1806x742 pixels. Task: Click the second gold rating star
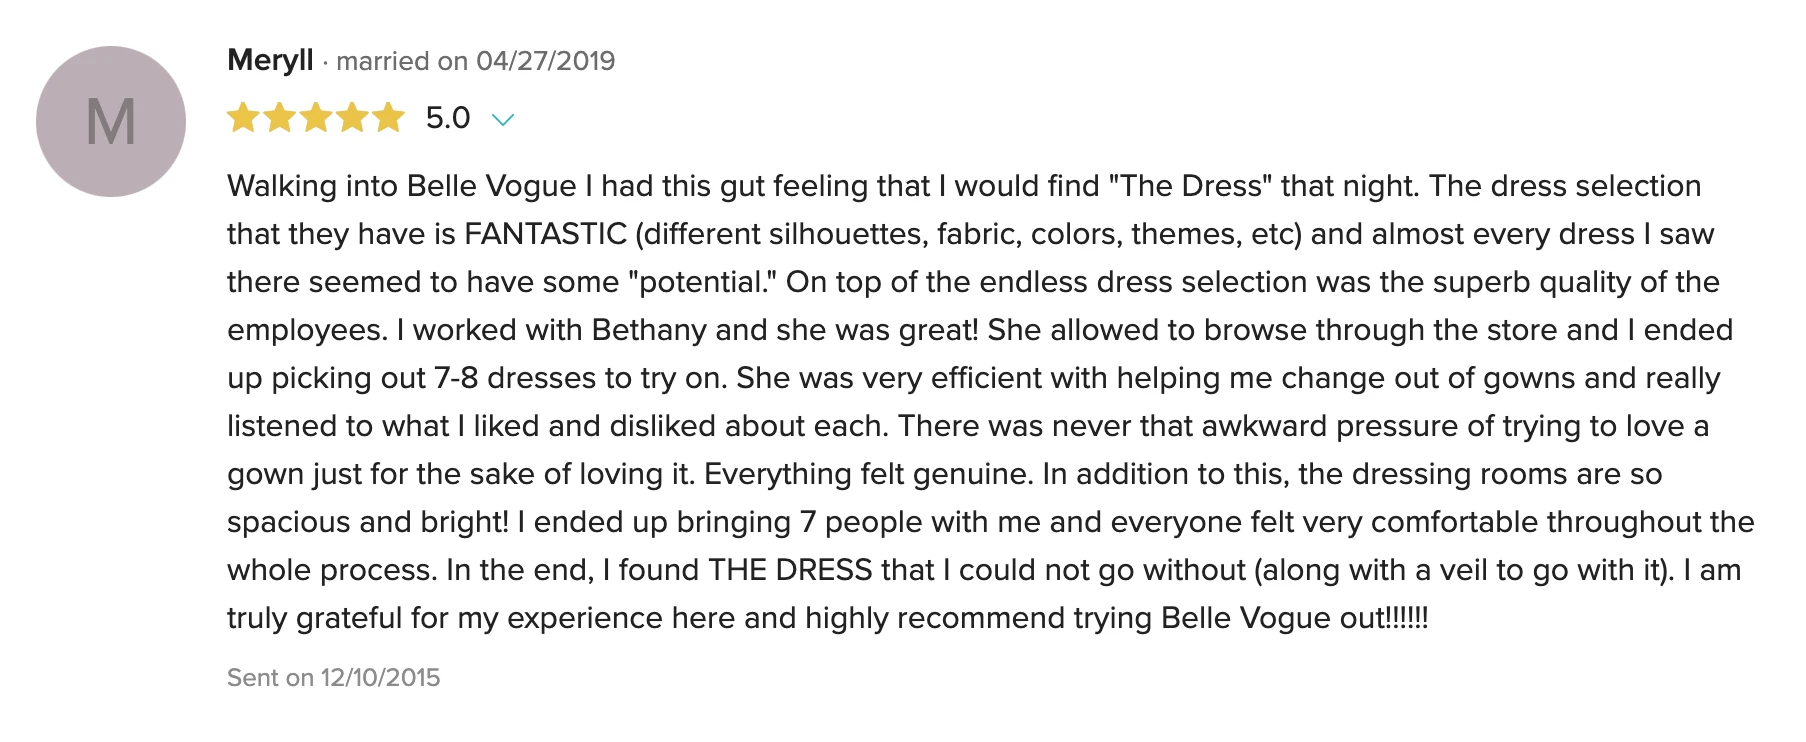(x=280, y=118)
